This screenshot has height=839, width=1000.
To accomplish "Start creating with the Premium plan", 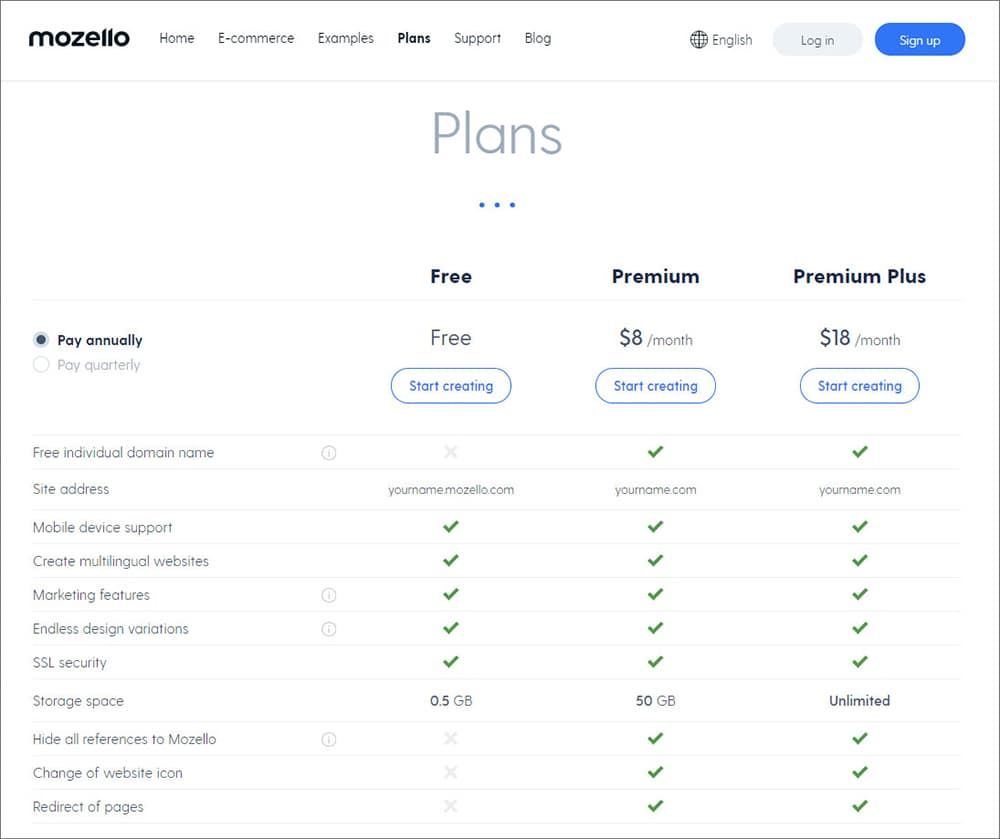I will 656,386.
